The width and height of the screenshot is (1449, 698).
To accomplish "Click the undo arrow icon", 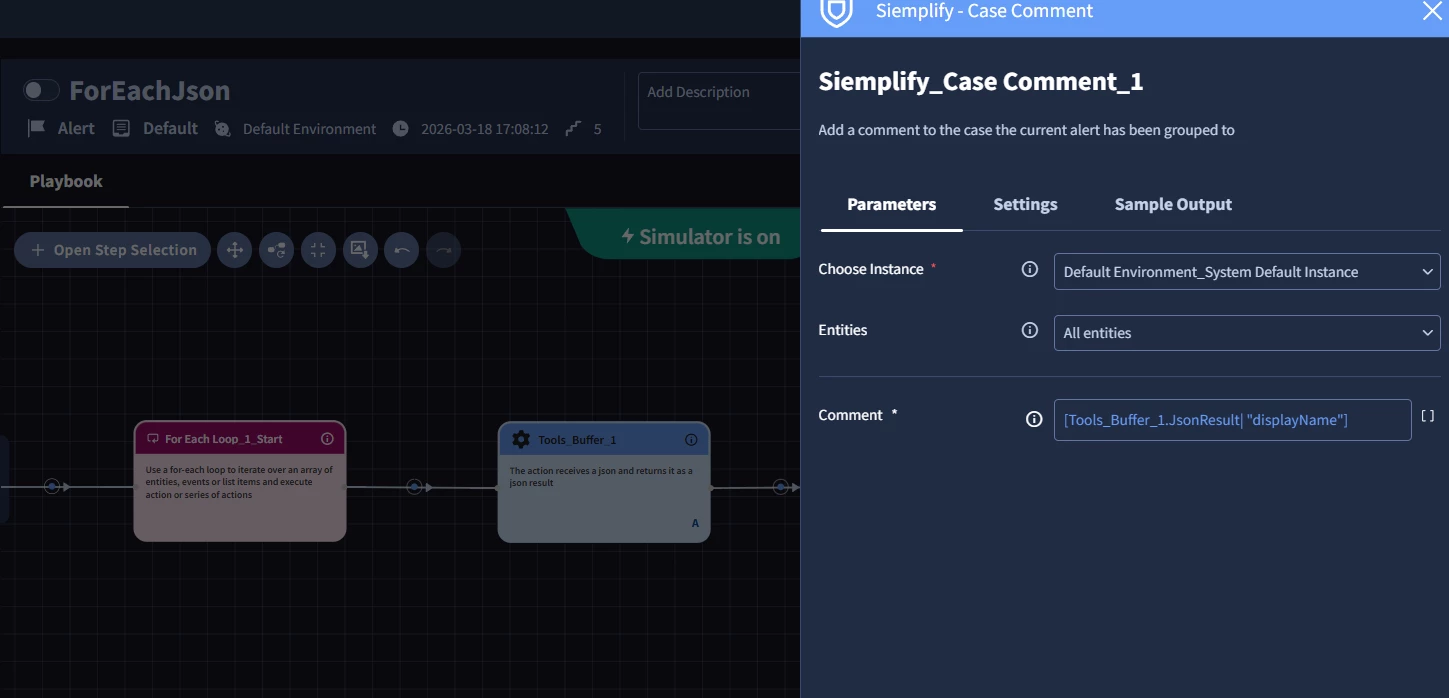I will pyautogui.click(x=402, y=250).
